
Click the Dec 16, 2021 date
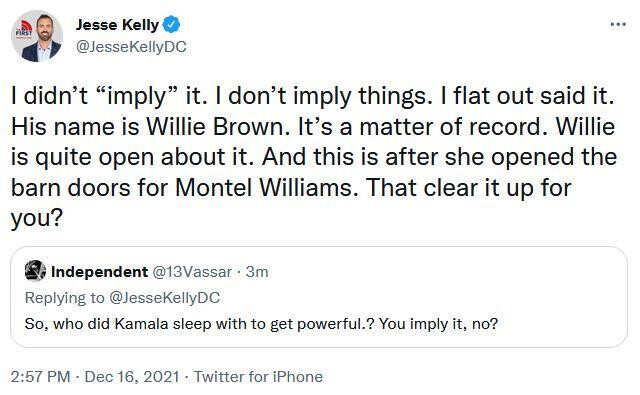click(x=132, y=377)
